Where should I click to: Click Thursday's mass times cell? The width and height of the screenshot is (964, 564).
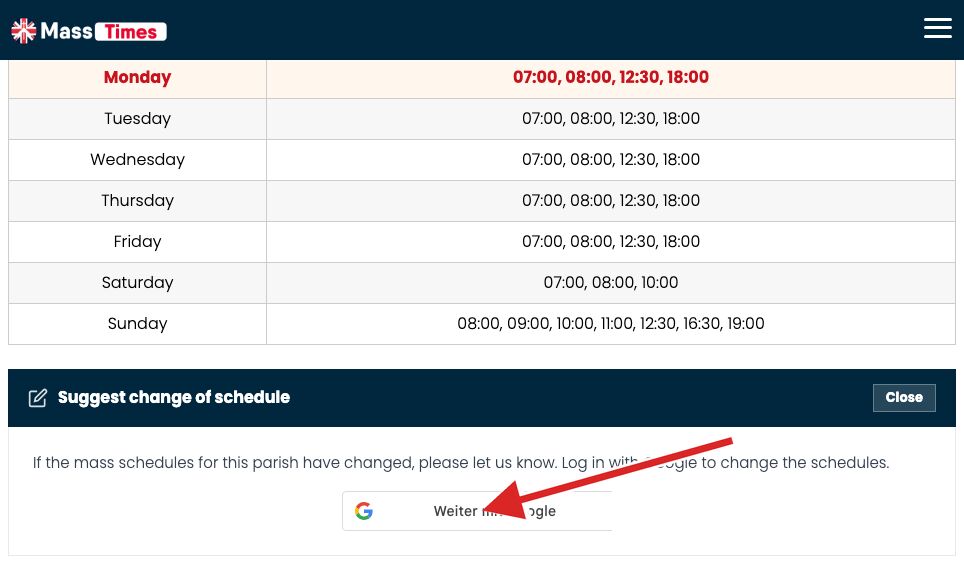610,201
